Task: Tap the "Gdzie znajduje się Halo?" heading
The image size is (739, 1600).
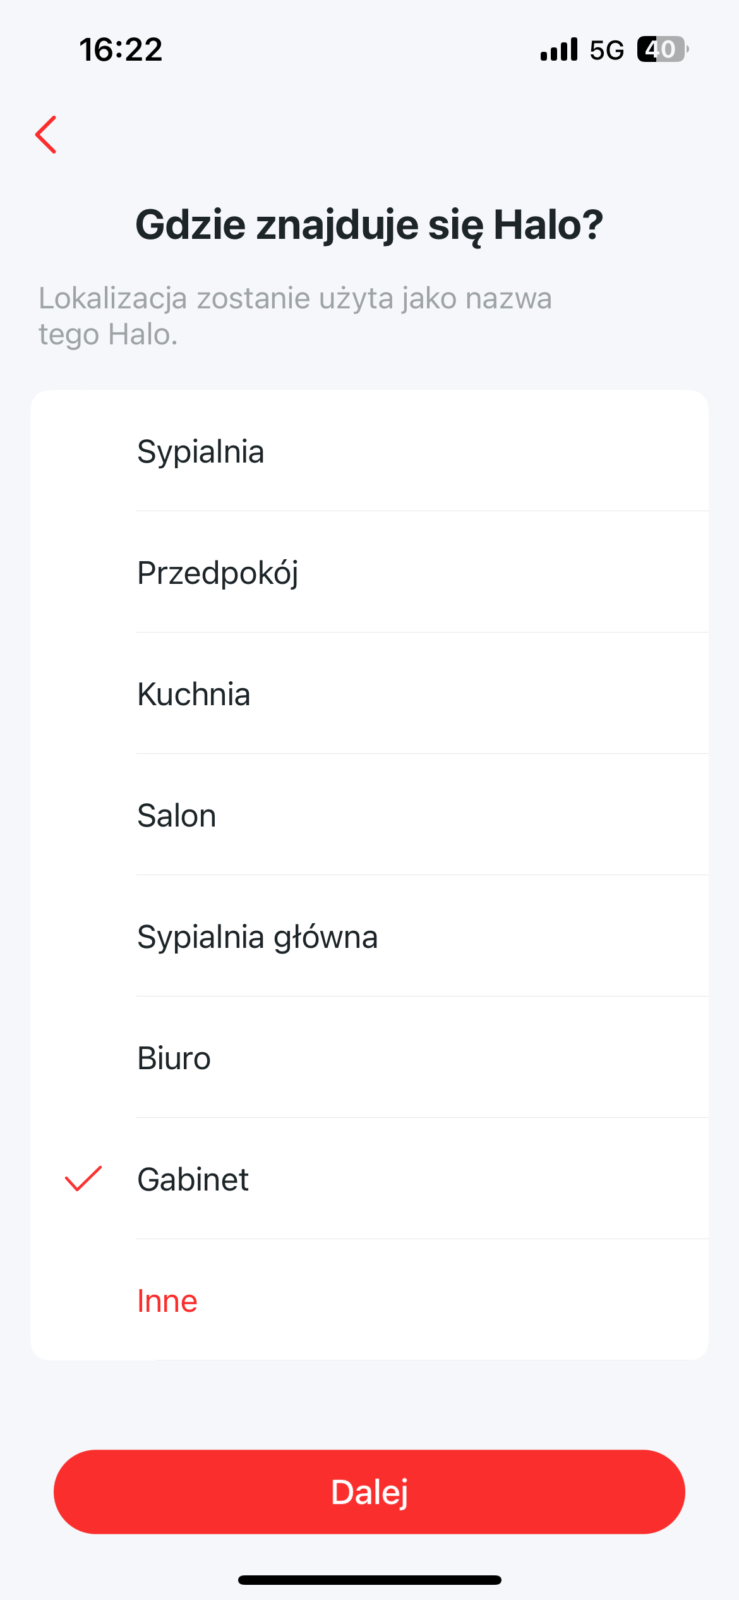Action: click(x=369, y=225)
